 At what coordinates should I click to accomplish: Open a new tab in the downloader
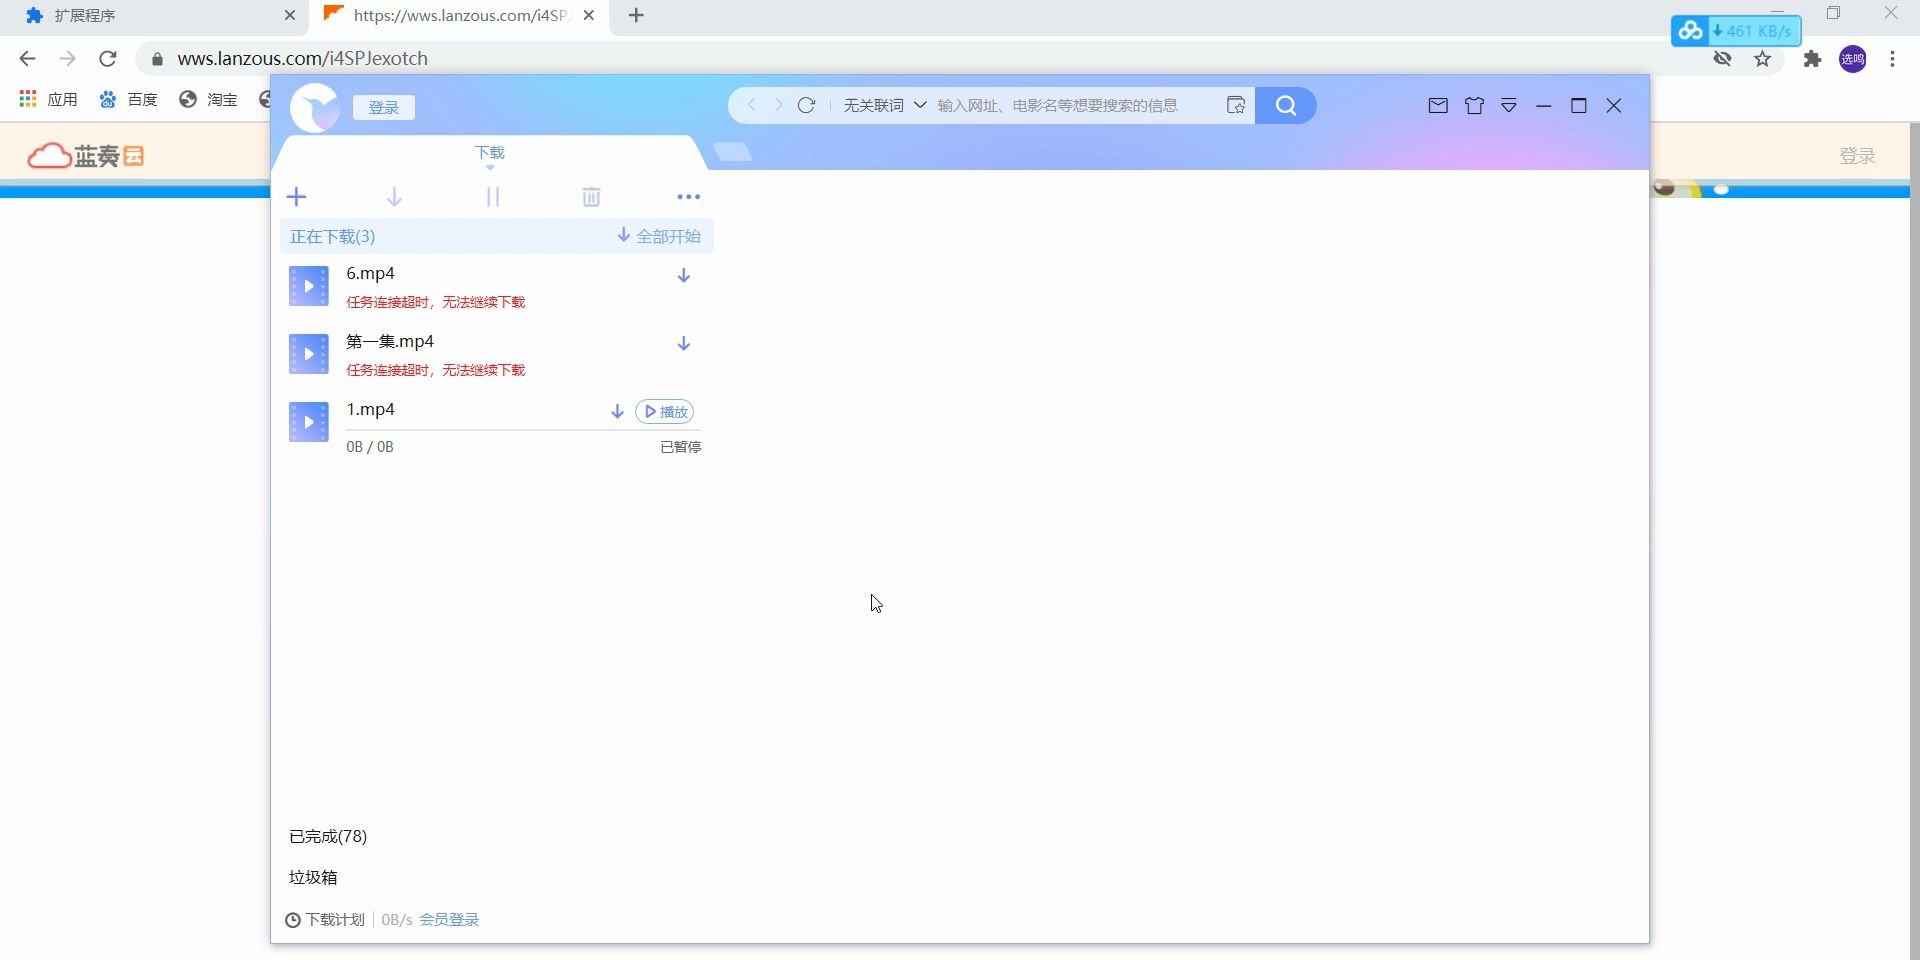point(733,152)
